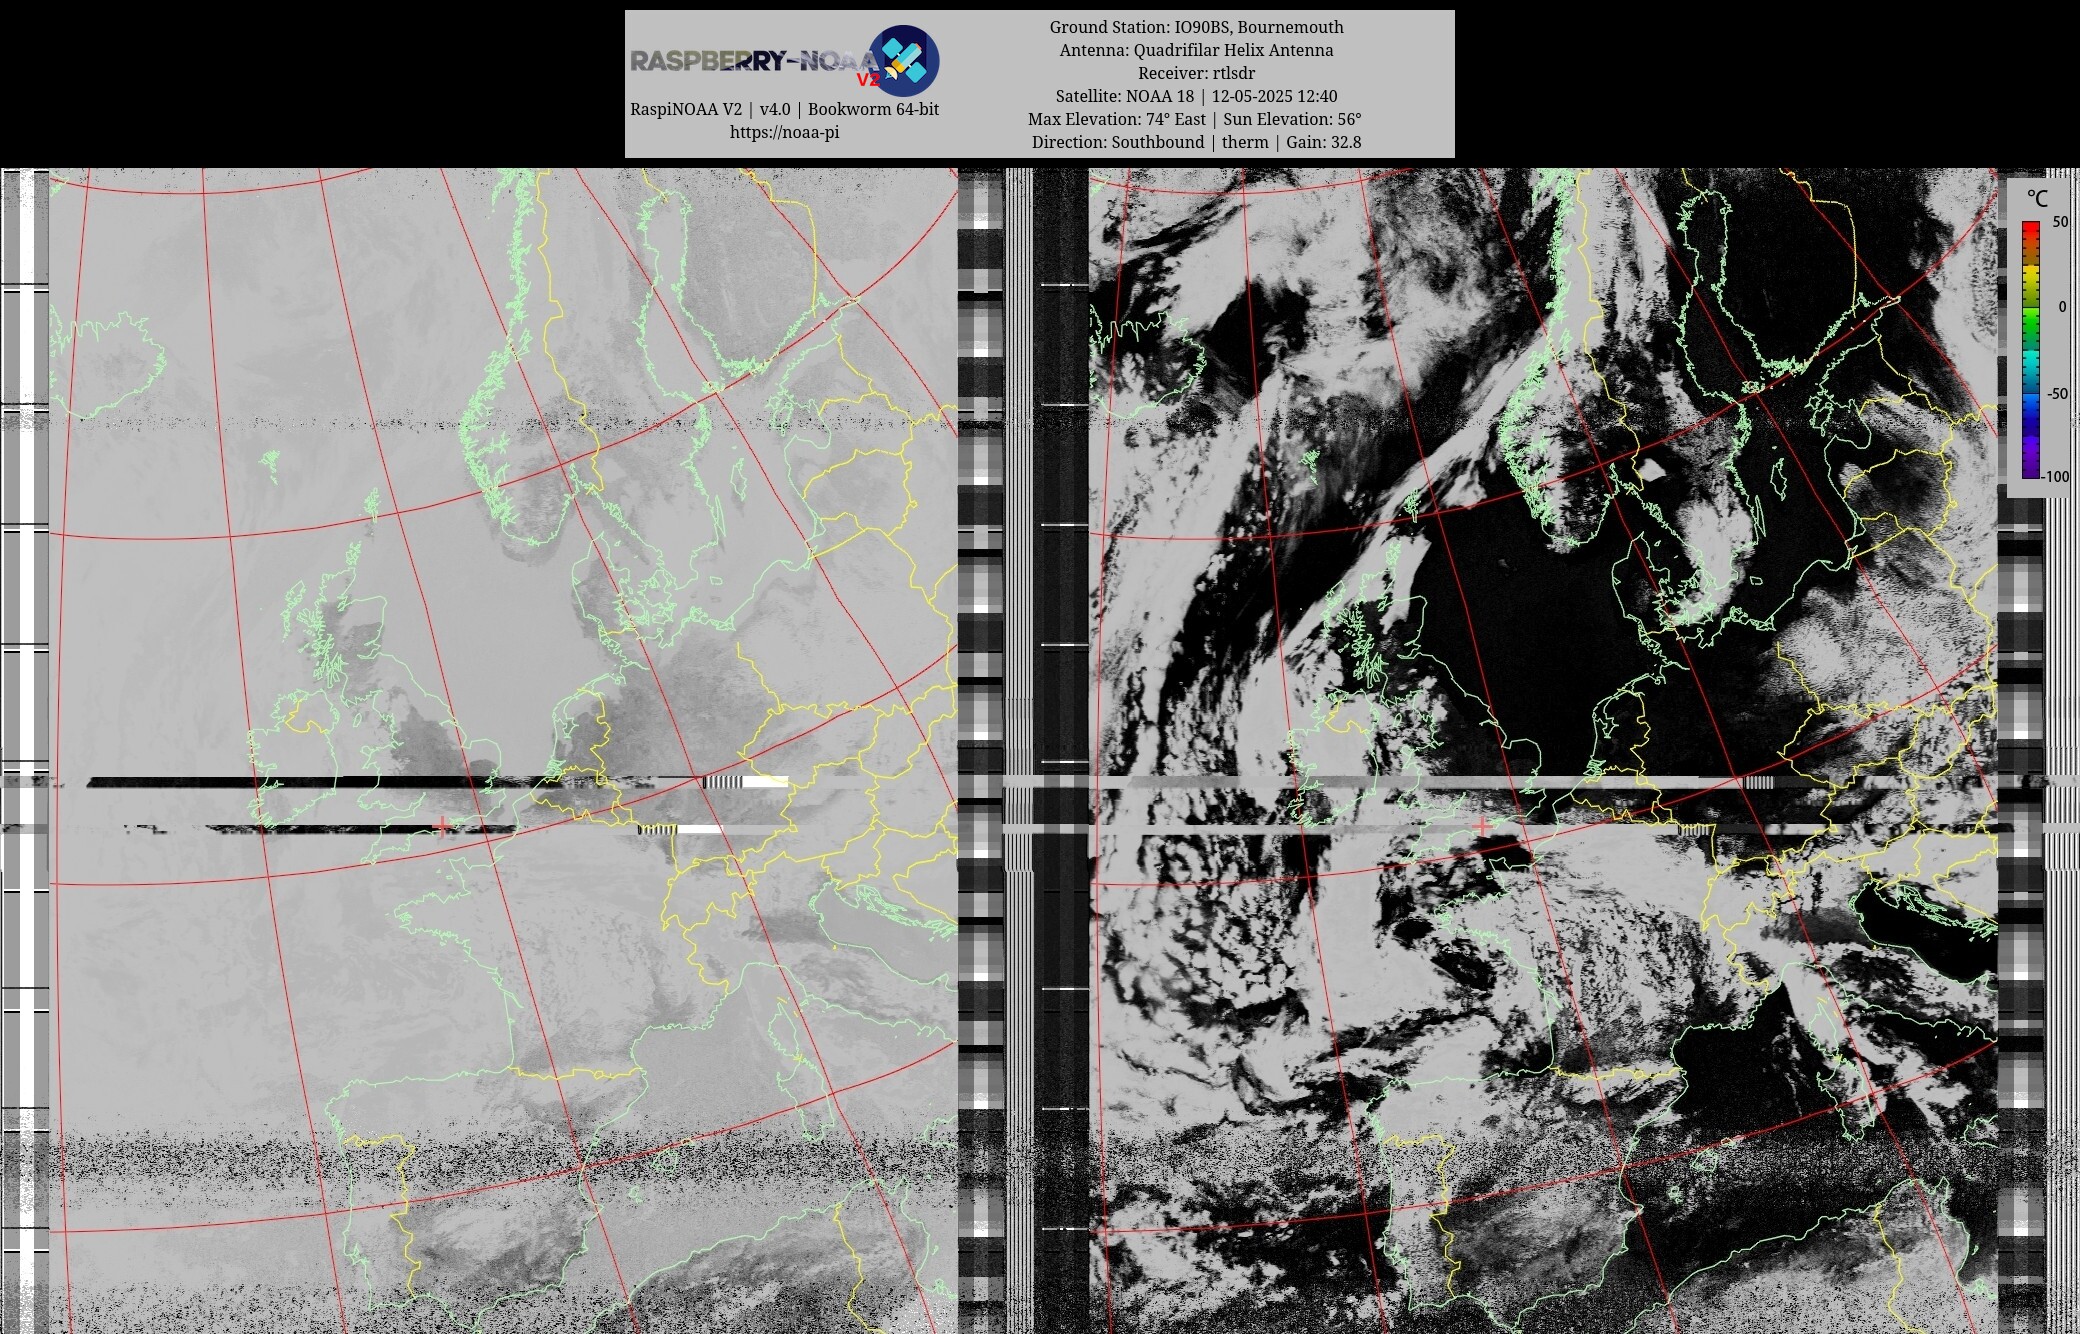This screenshot has width=2080, height=1334.
Task: Select 'Antenna: Quadrifilar Helix Antenna' line
Action: click(x=1196, y=50)
